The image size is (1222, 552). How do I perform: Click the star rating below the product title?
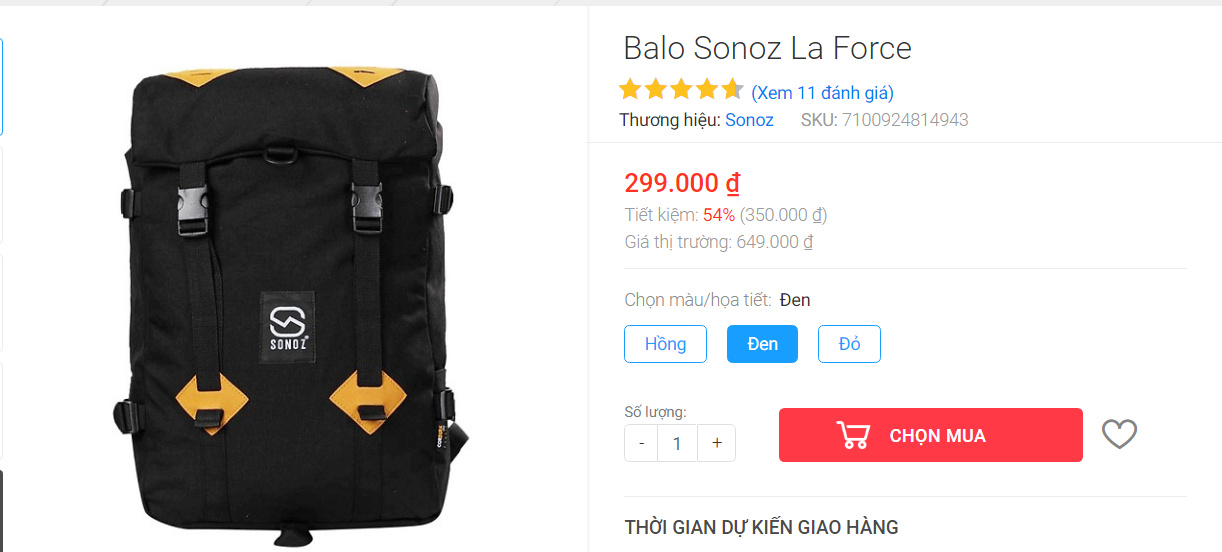point(681,90)
